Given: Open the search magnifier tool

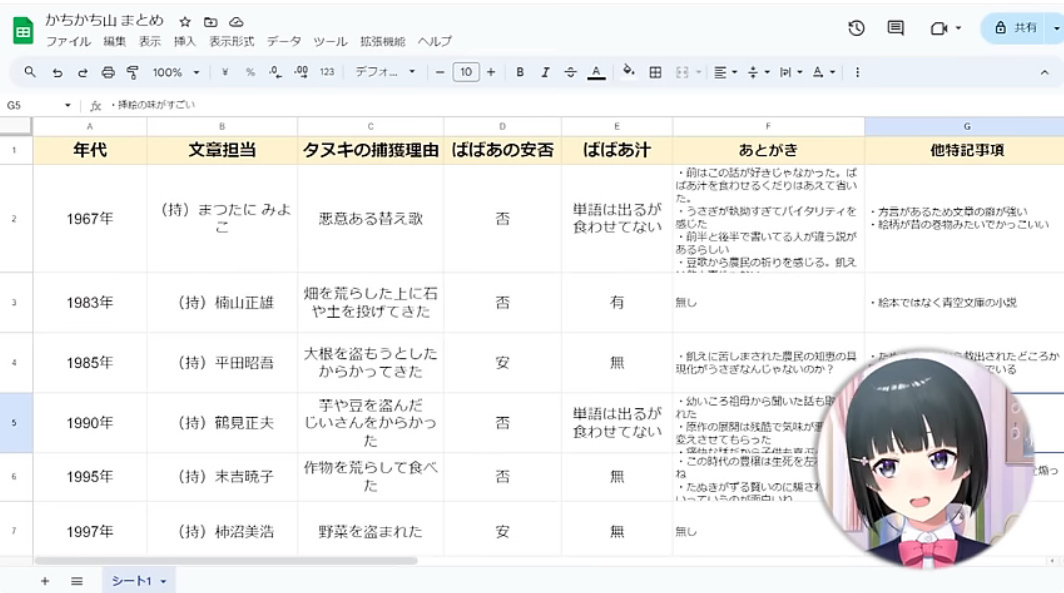Looking at the screenshot, I should point(30,72).
